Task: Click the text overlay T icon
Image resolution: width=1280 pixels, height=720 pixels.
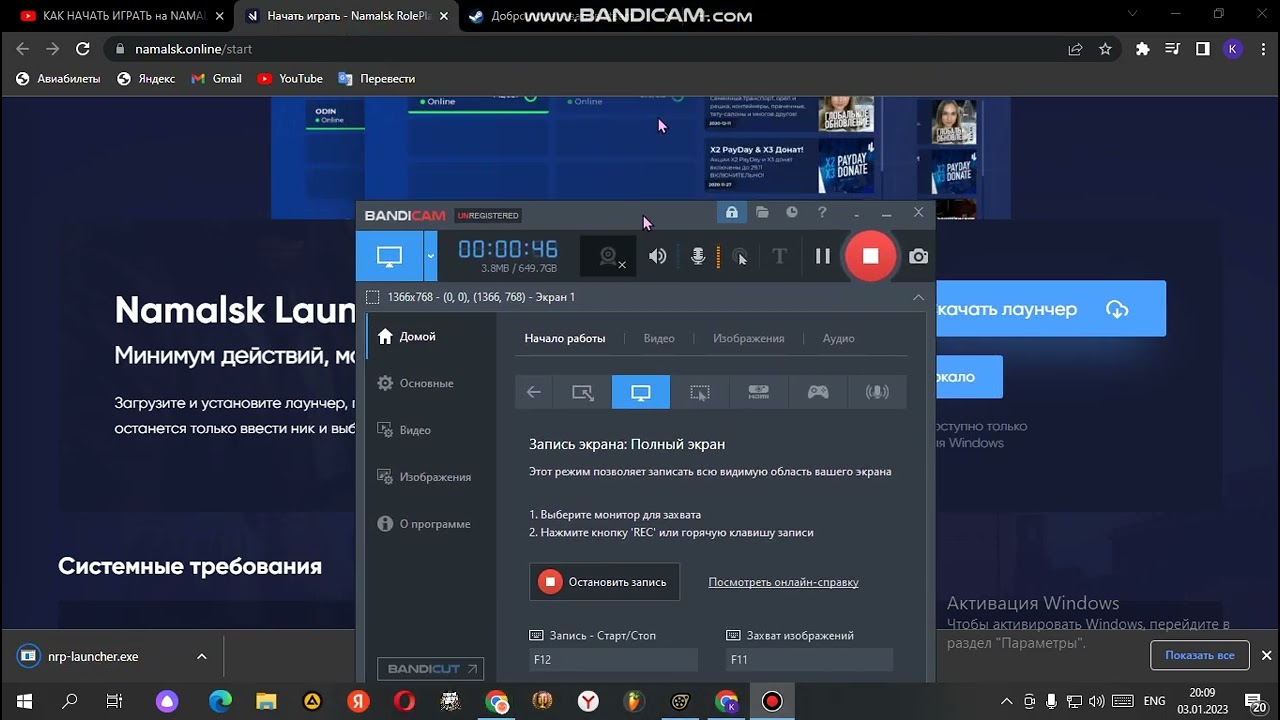Action: (779, 257)
